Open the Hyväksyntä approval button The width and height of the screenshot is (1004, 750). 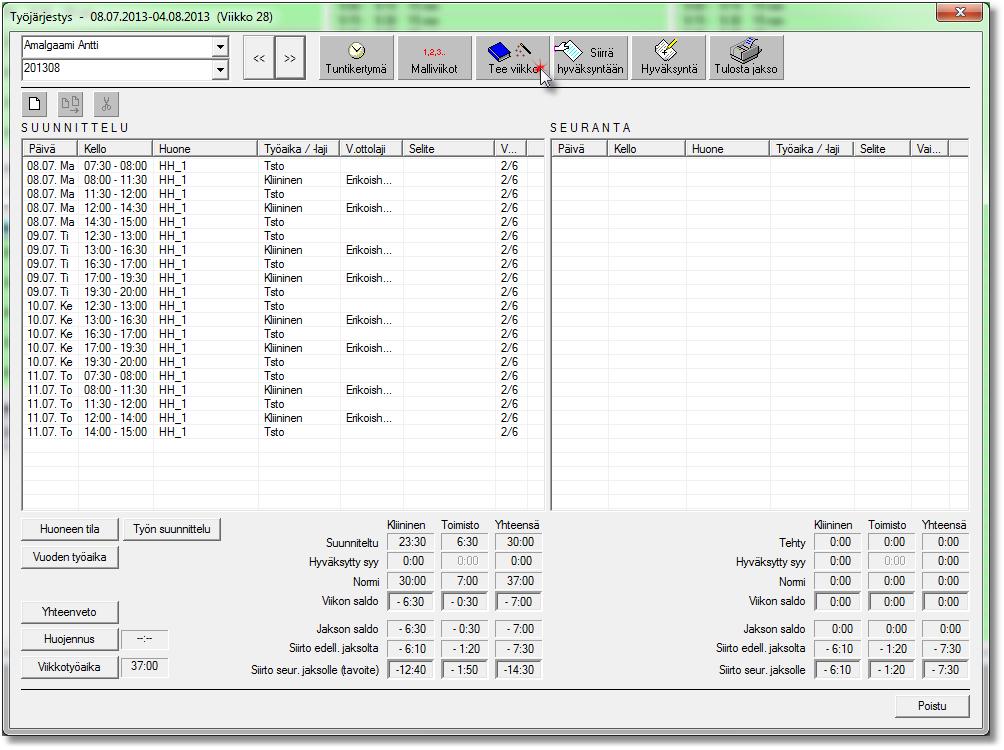point(668,58)
